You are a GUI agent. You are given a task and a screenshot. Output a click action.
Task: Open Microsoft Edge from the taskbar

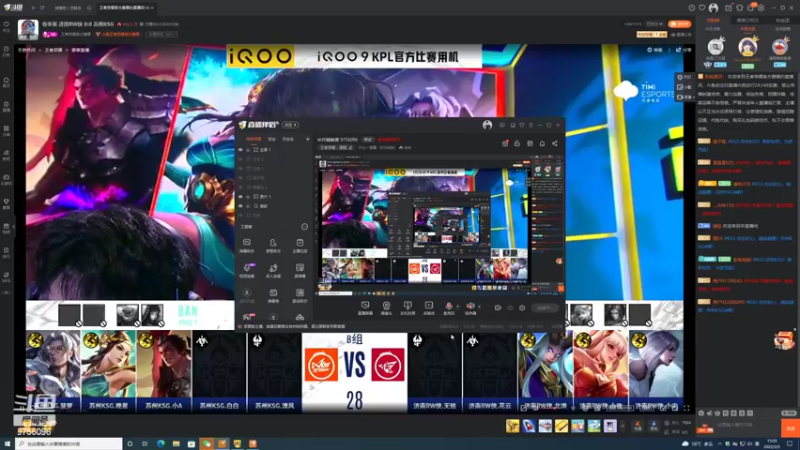[161, 444]
